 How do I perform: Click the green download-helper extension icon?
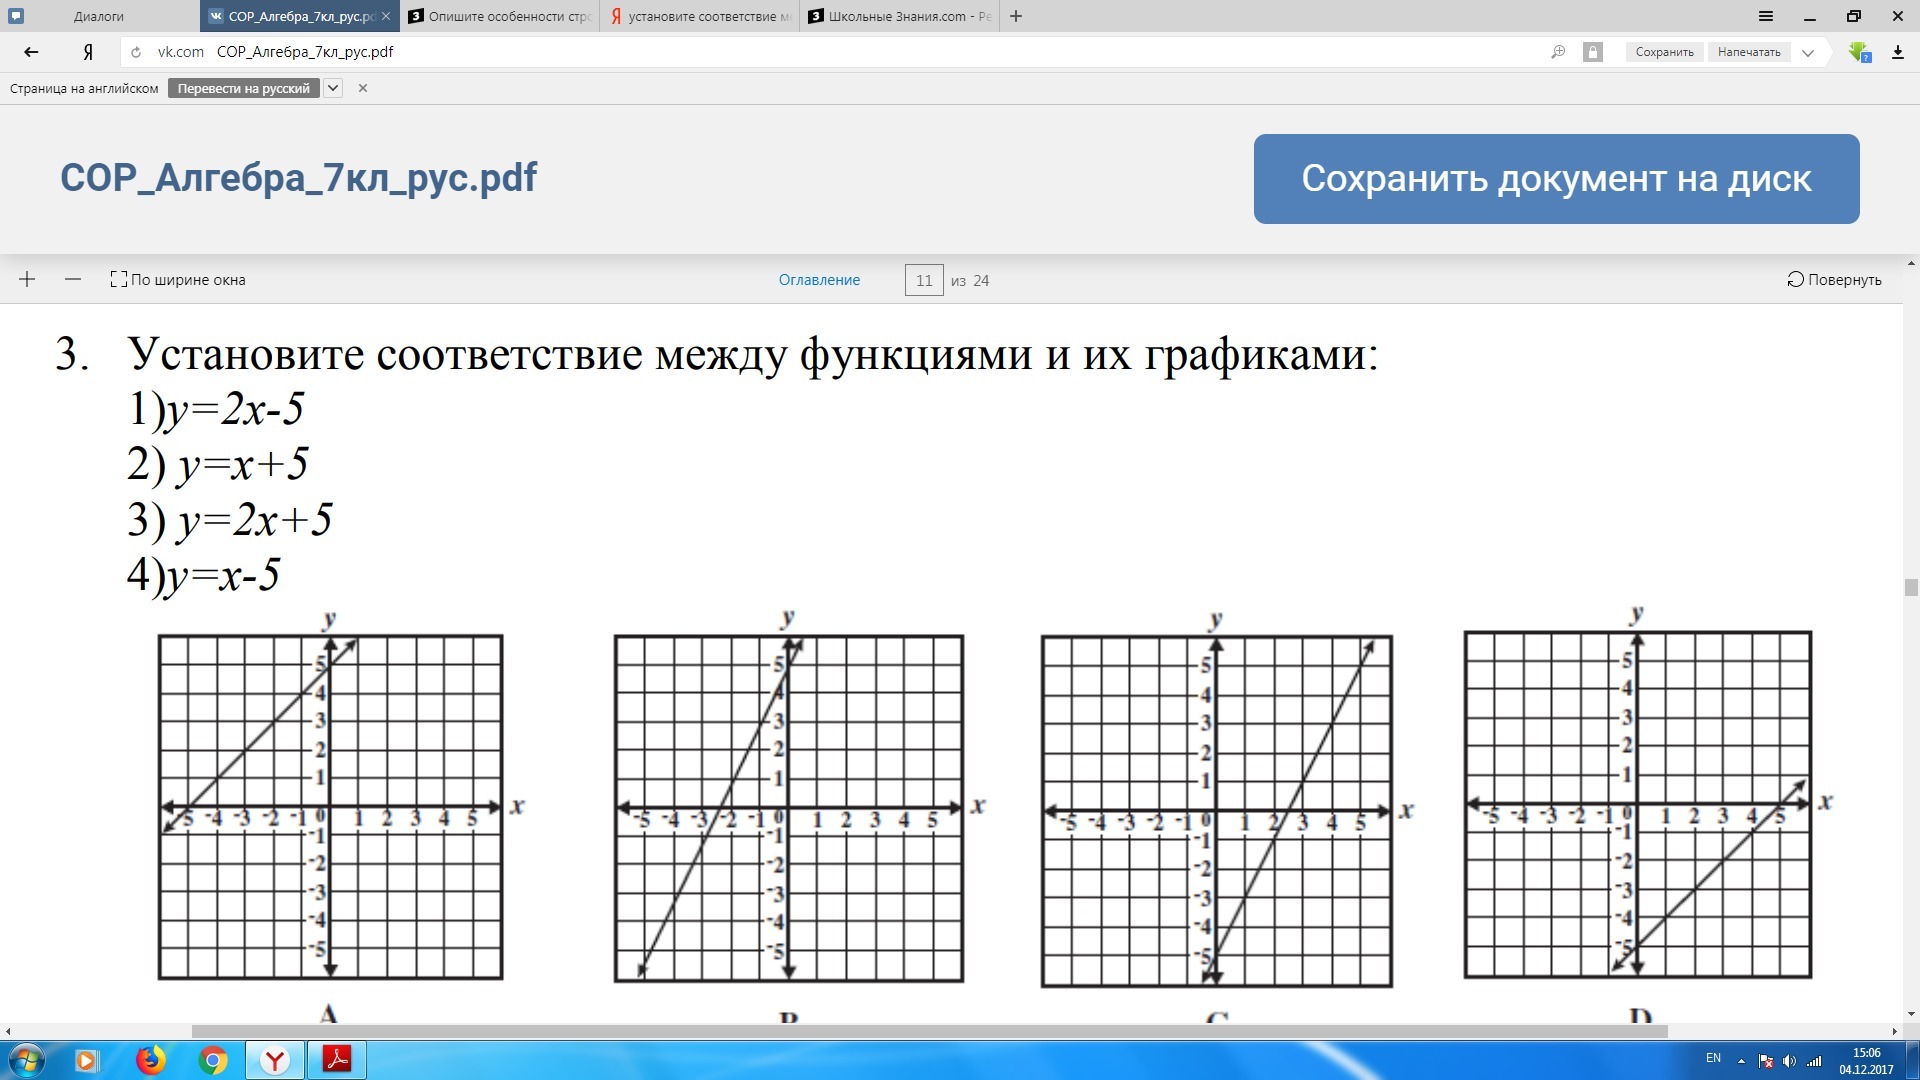tap(1860, 51)
